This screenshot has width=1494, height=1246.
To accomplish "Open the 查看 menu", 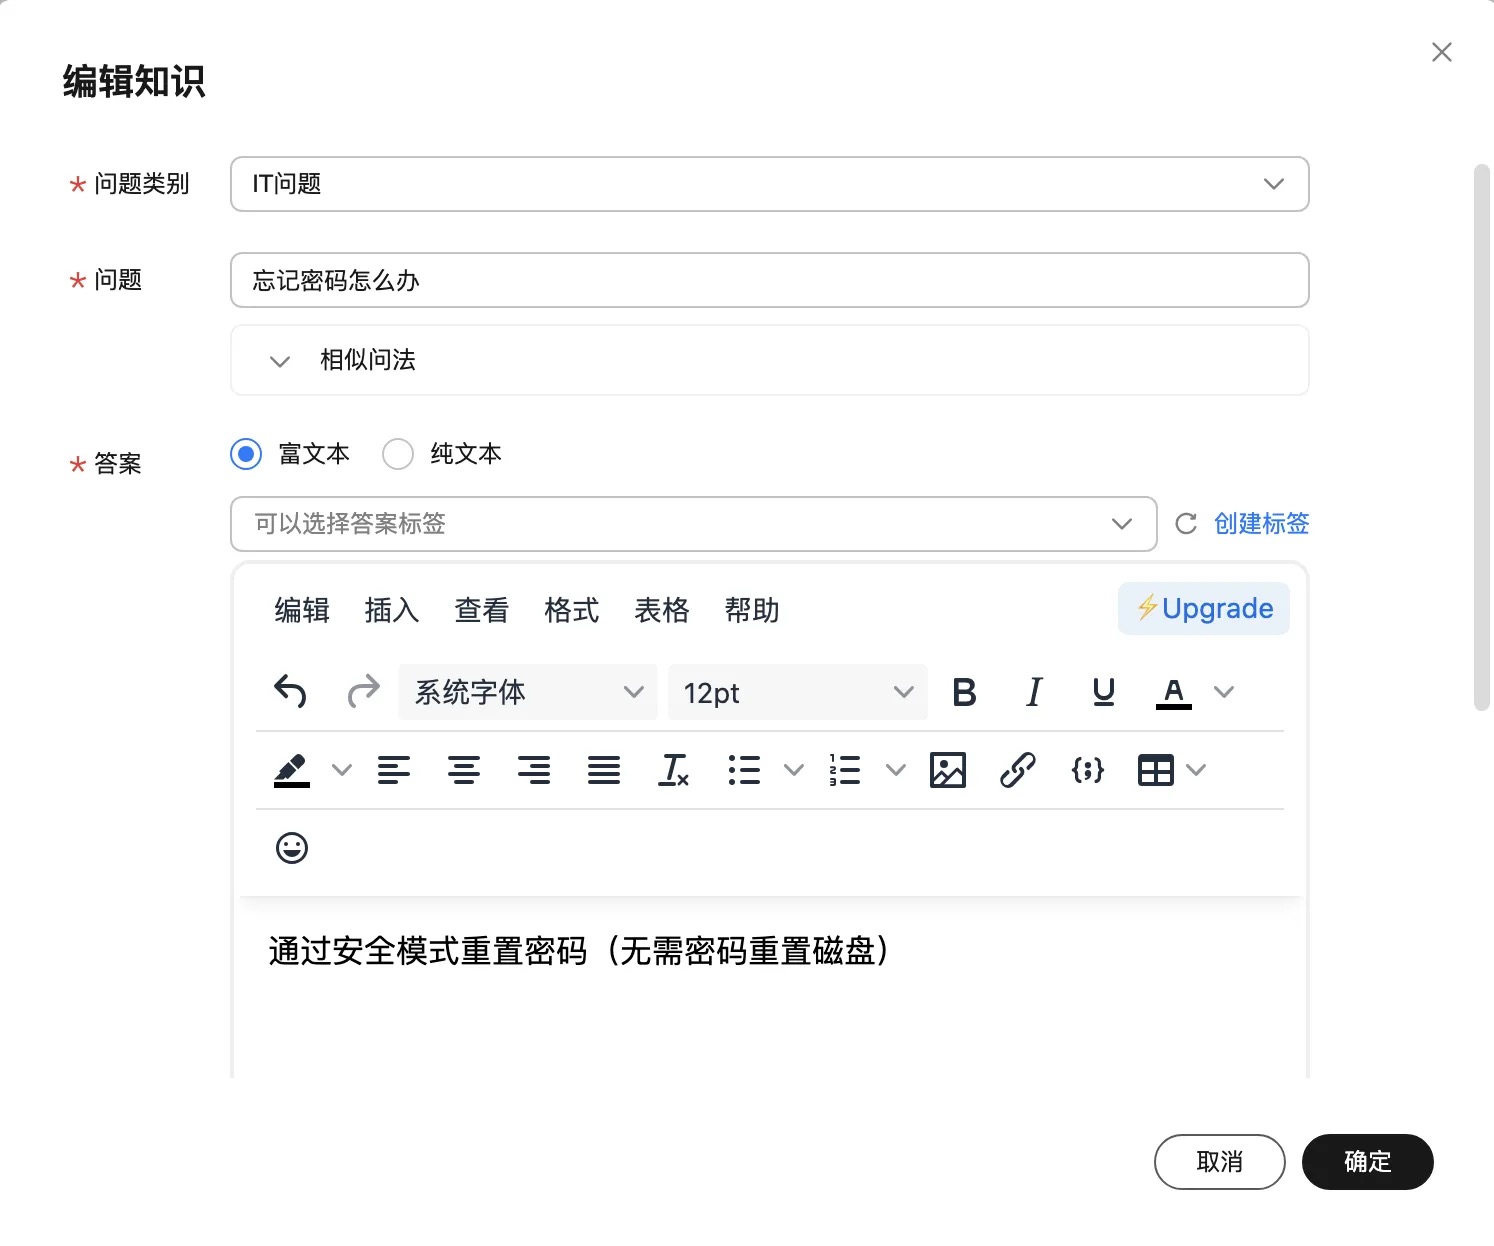I will pos(482,609).
